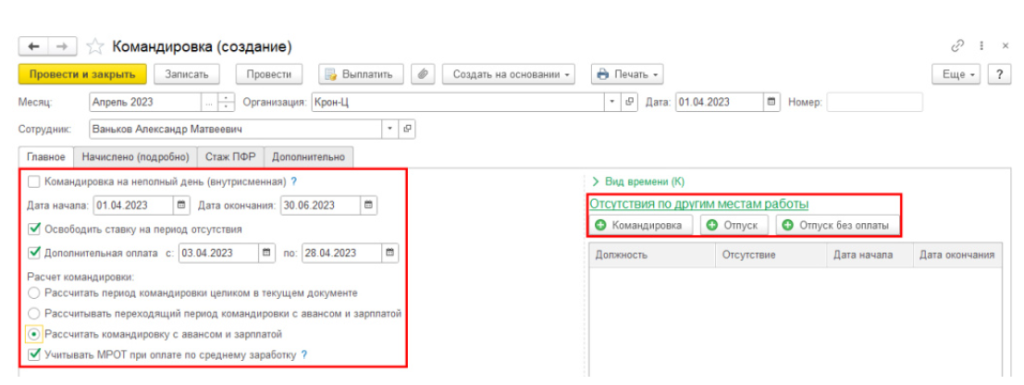The height and width of the screenshot is (385, 1024).
Task: Click Провести и закрыть button
Action: click(x=82, y=74)
